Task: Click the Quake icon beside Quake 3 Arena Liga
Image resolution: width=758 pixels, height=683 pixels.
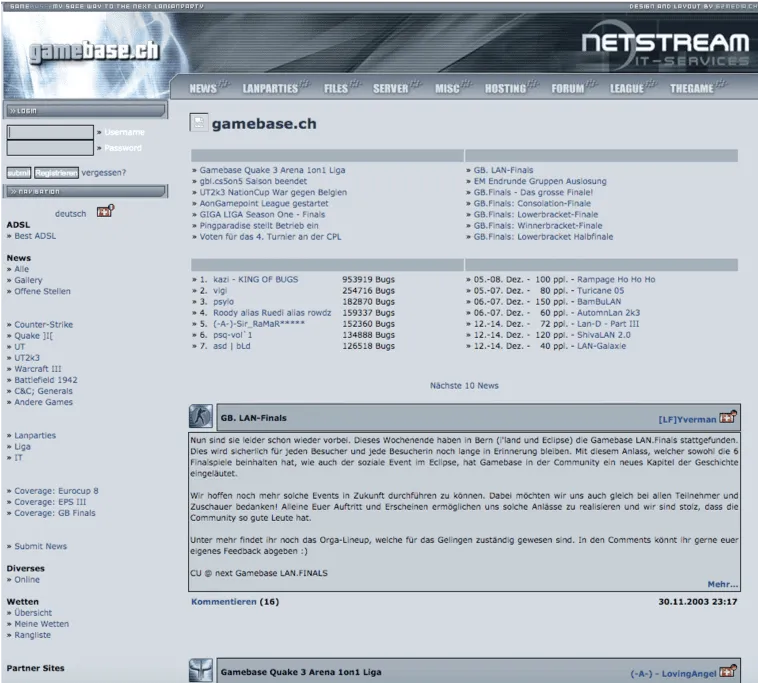Action: [x=201, y=670]
